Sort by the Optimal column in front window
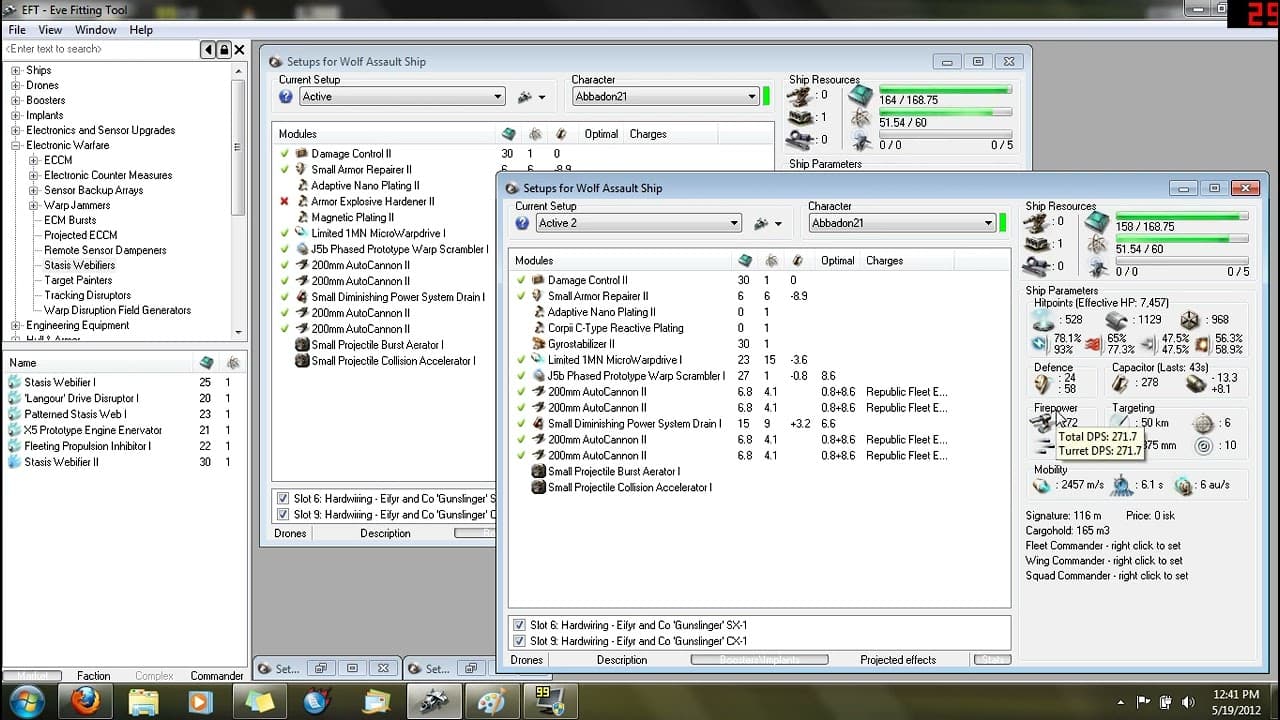 click(838, 261)
